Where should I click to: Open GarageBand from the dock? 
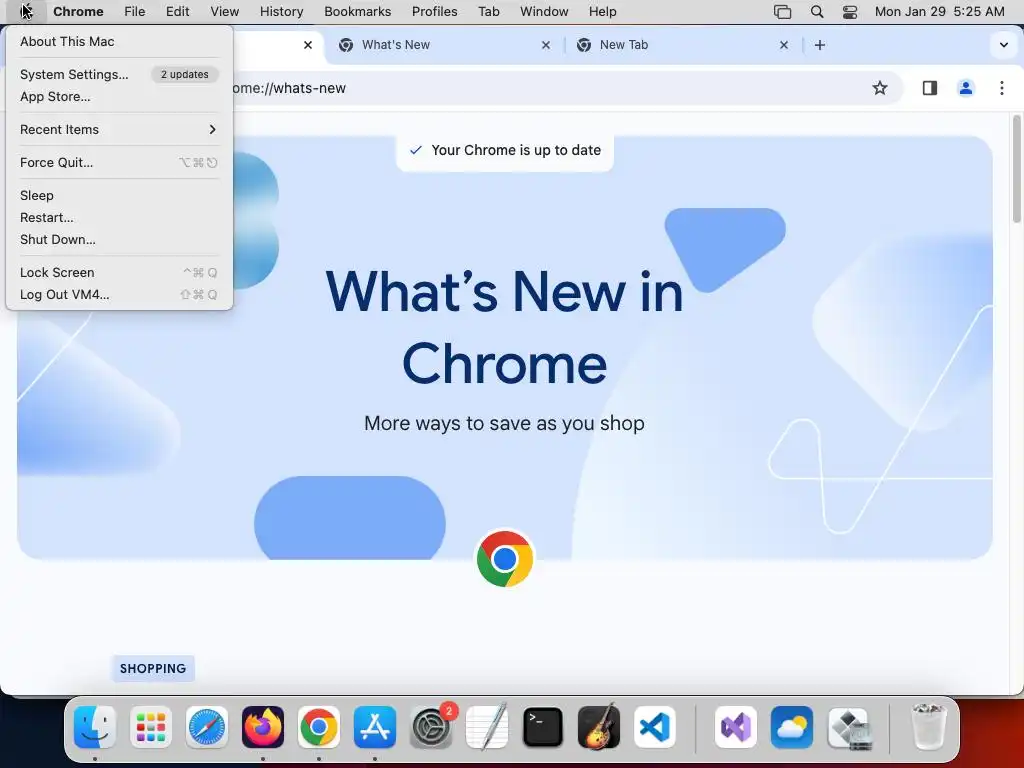click(599, 727)
